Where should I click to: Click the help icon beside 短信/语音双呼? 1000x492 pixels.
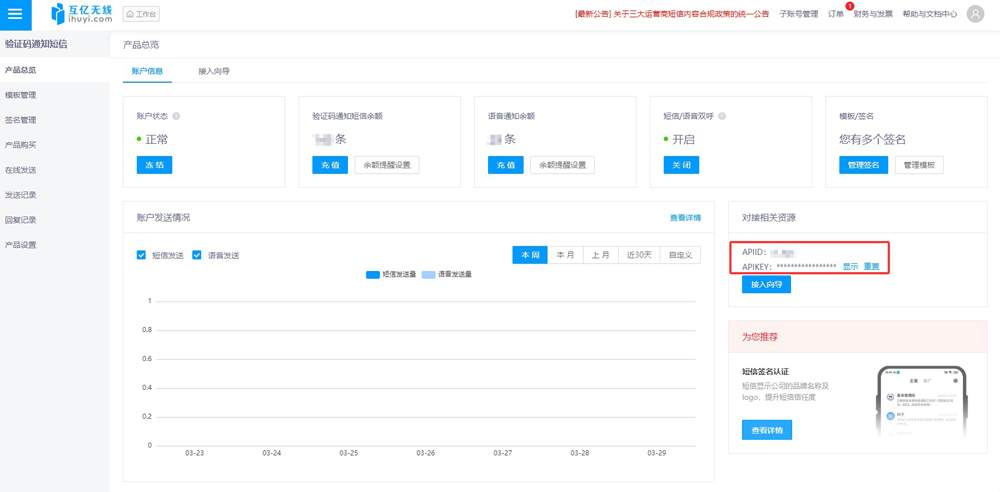coord(722,116)
